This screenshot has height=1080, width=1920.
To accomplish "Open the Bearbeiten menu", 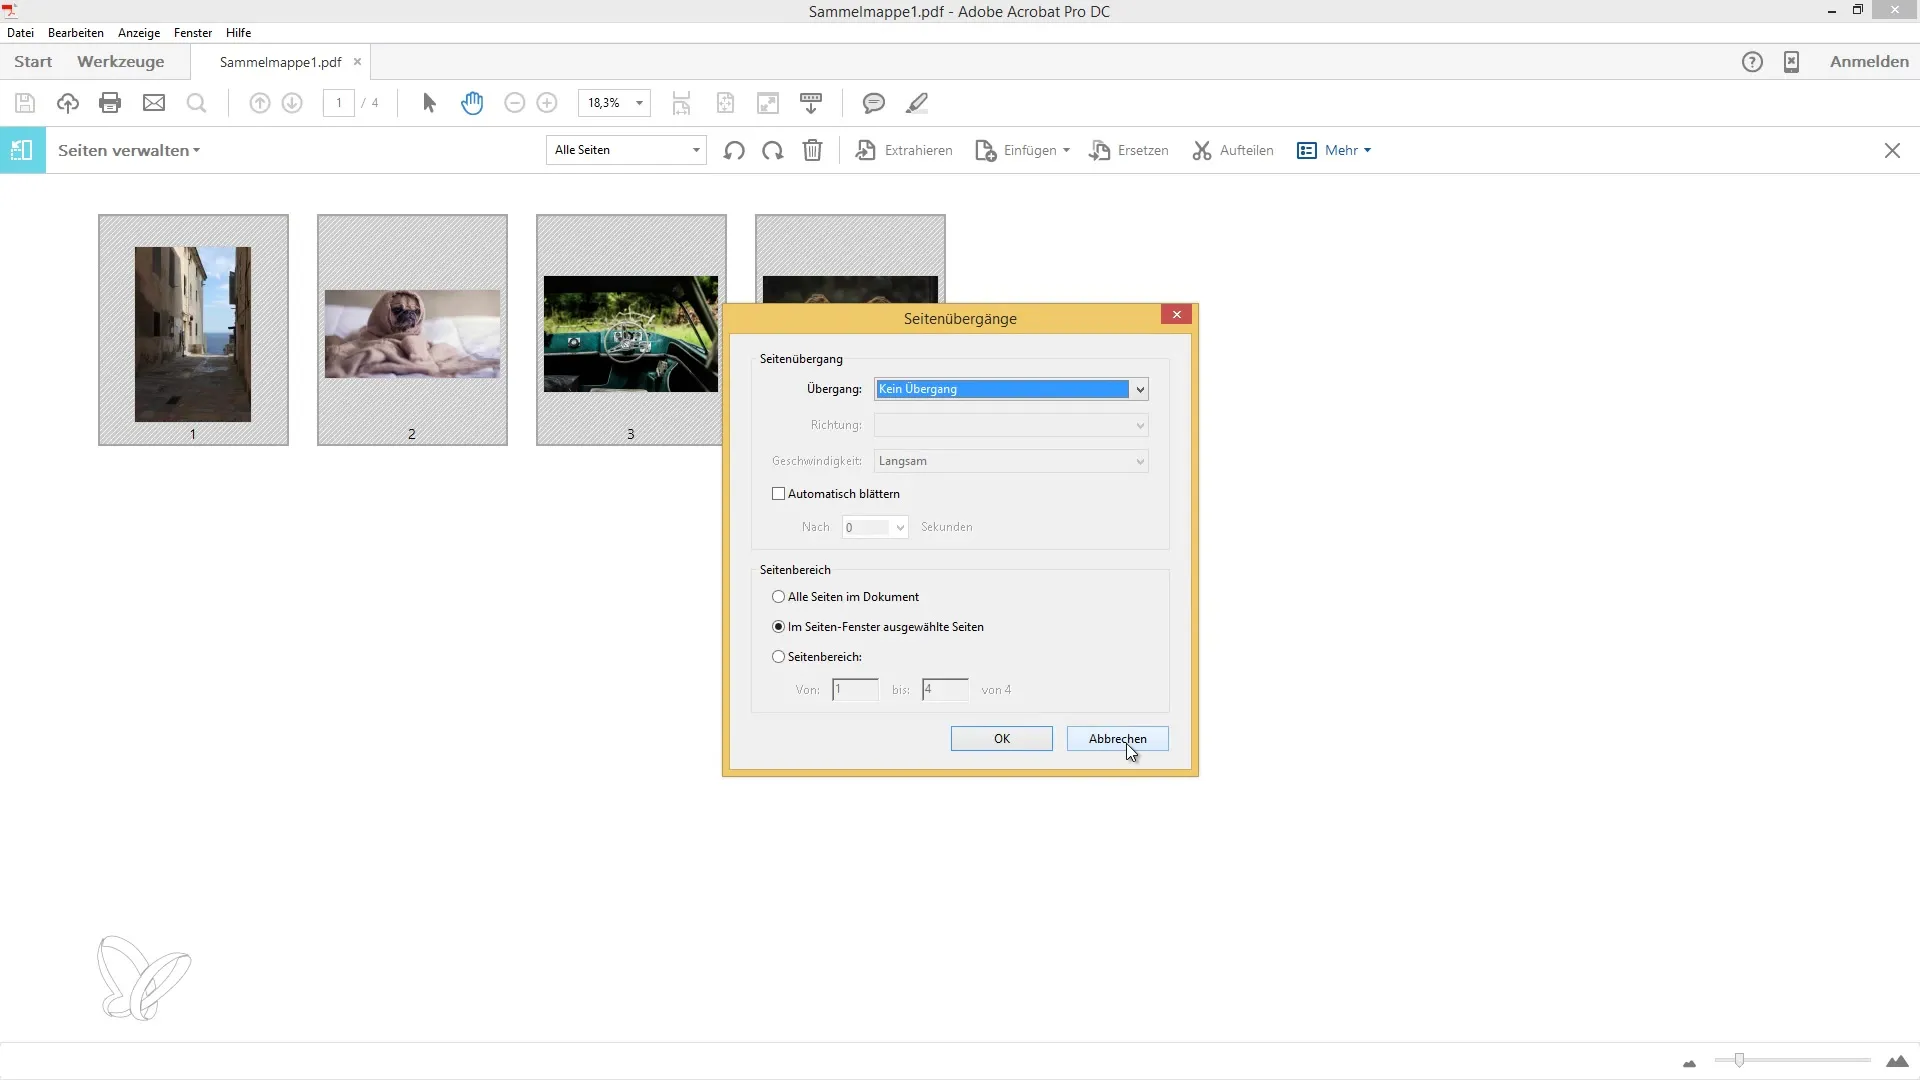I will 76,33.
